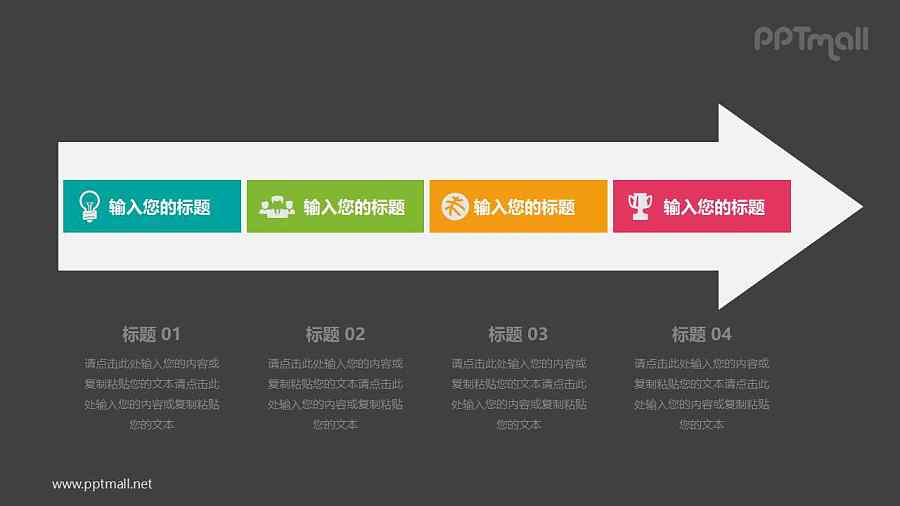900x506 pixels.
Task: Select the teal title text 输入您的标题
Action: point(160,207)
